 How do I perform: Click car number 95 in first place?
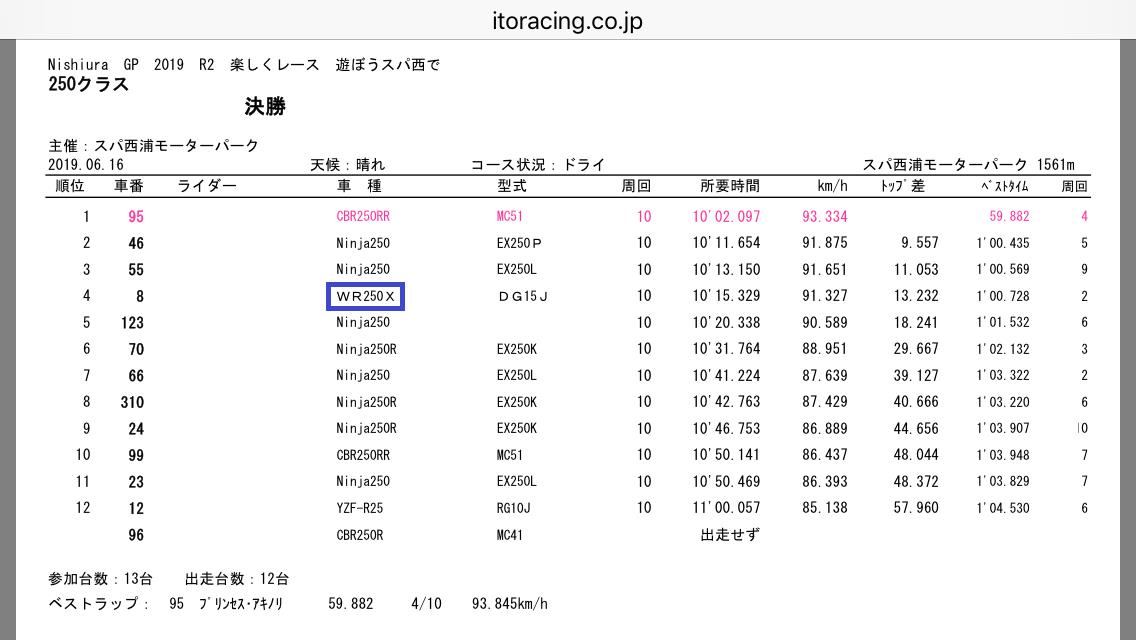135,217
